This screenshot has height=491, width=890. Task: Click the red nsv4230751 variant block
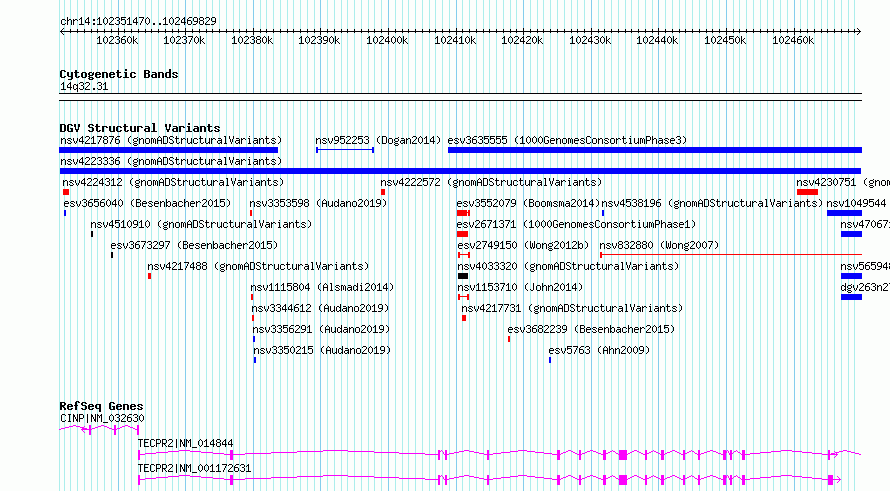point(807,192)
